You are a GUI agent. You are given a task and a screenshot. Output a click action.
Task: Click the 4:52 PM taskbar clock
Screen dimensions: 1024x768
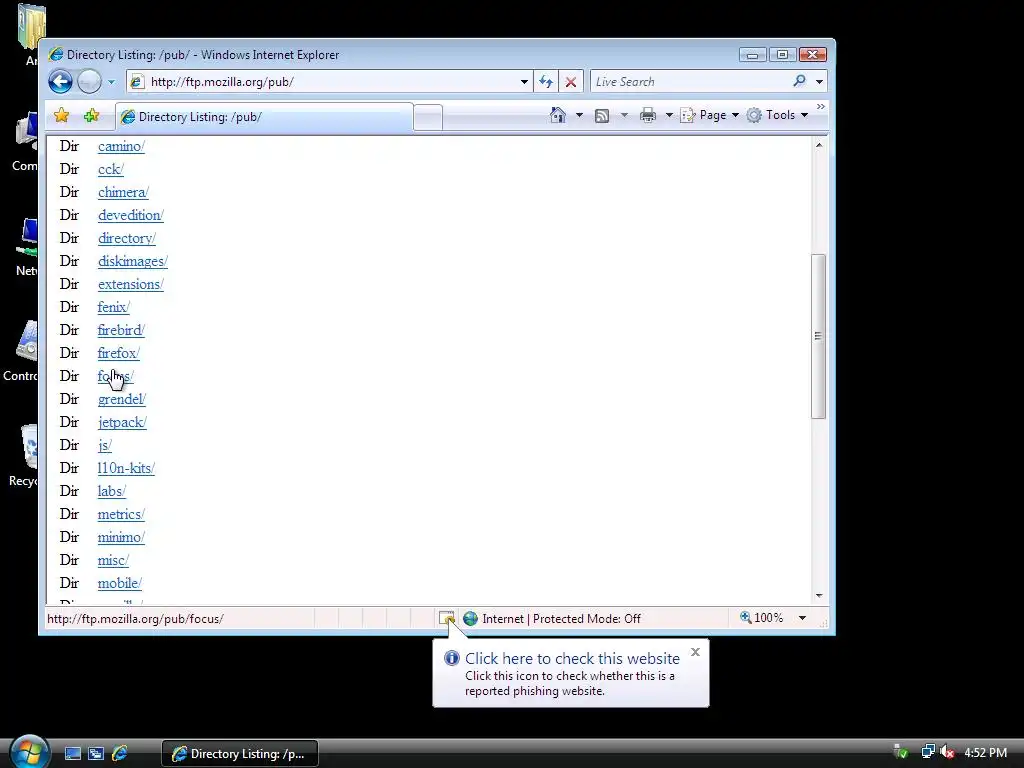pos(985,752)
